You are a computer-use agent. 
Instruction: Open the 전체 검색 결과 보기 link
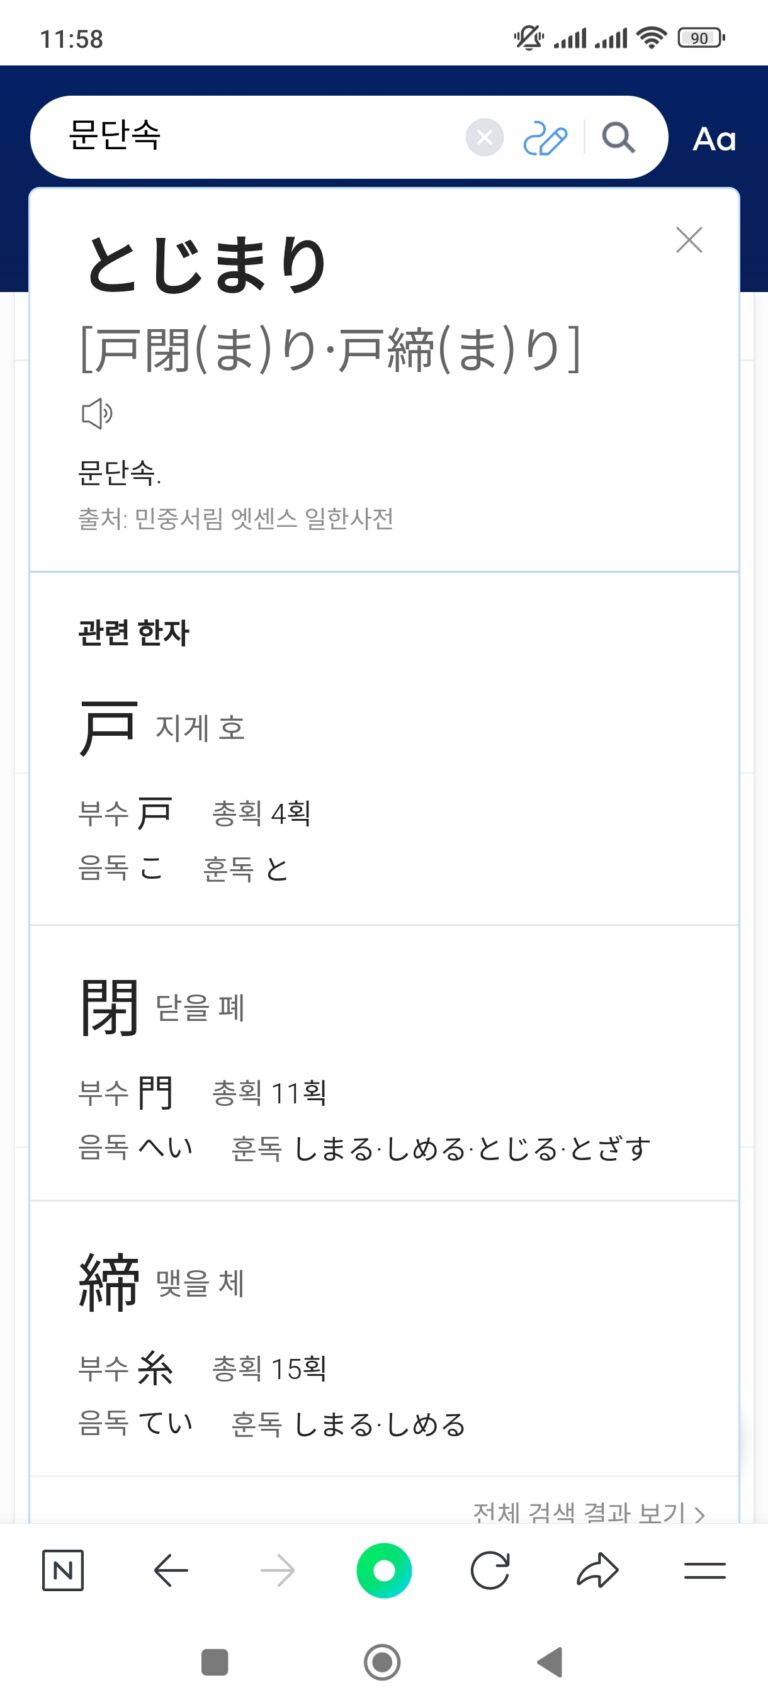click(x=588, y=1511)
